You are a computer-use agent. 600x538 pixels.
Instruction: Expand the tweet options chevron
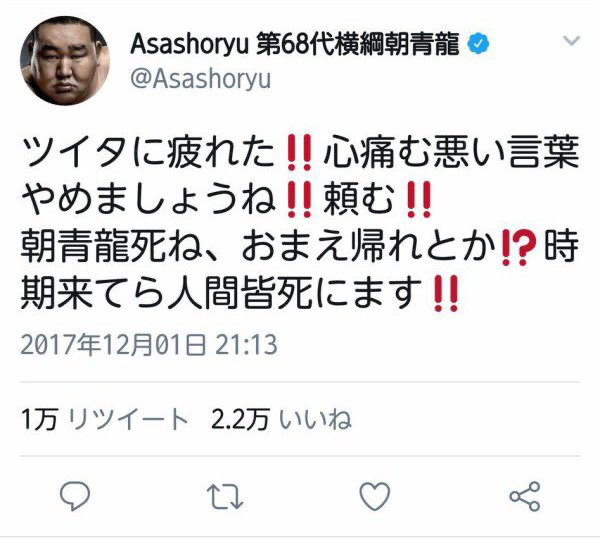[x=572, y=40]
